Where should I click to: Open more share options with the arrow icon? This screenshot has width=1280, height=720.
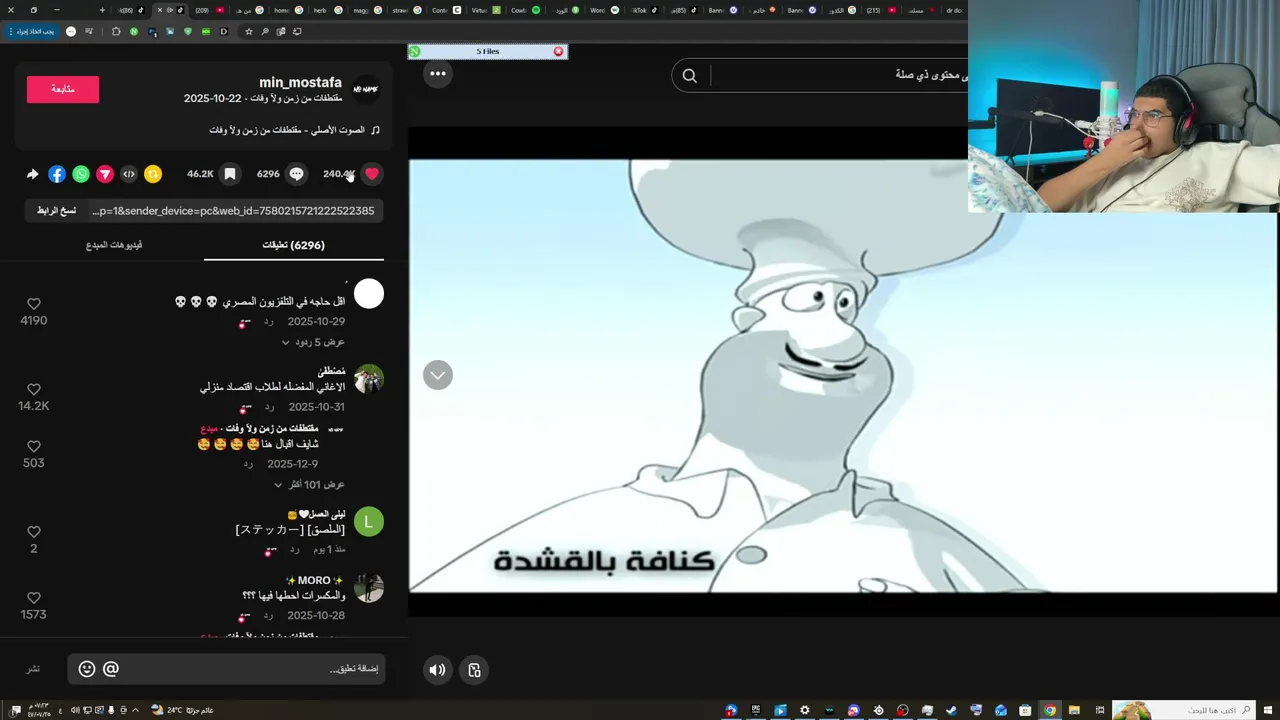32,174
